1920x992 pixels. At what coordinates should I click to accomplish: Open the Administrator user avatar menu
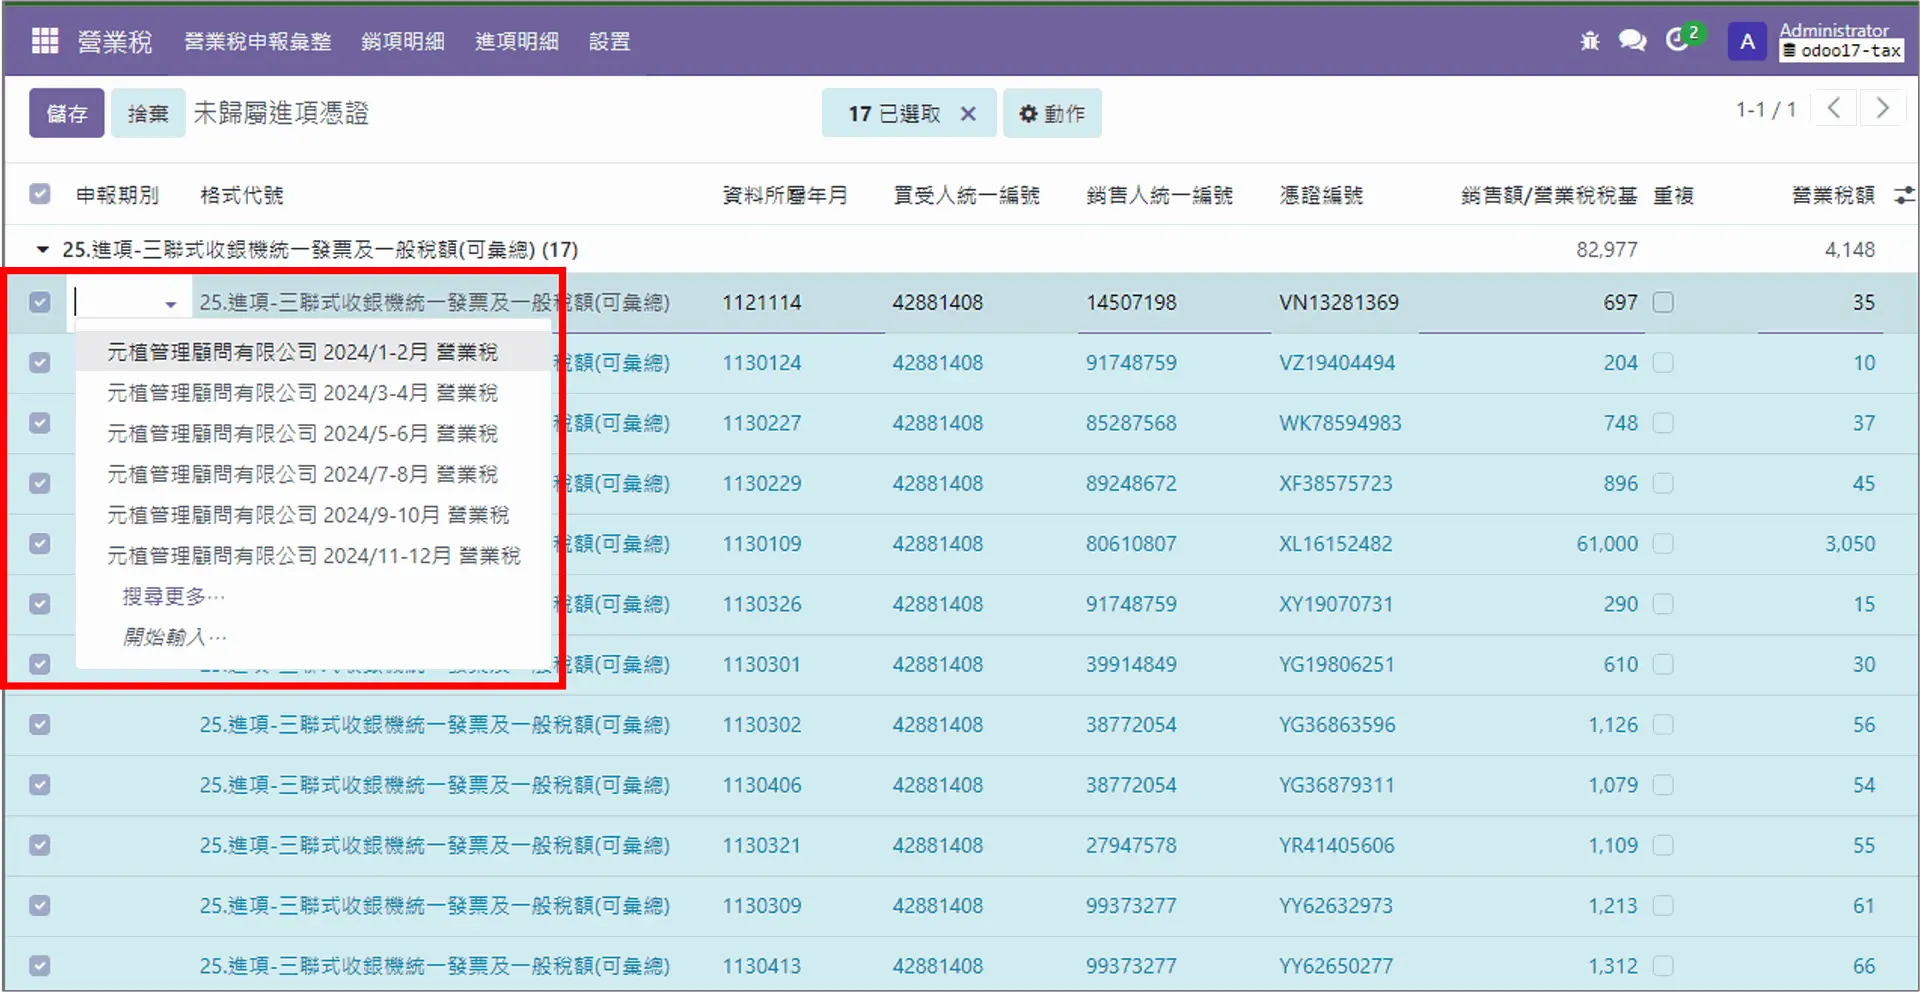pos(1747,42)
